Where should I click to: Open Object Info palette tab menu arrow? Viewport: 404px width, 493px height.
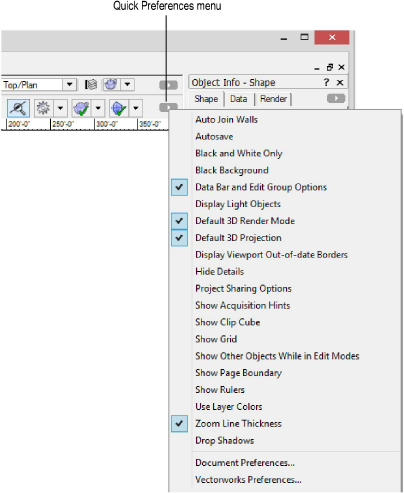pos(336,98)
